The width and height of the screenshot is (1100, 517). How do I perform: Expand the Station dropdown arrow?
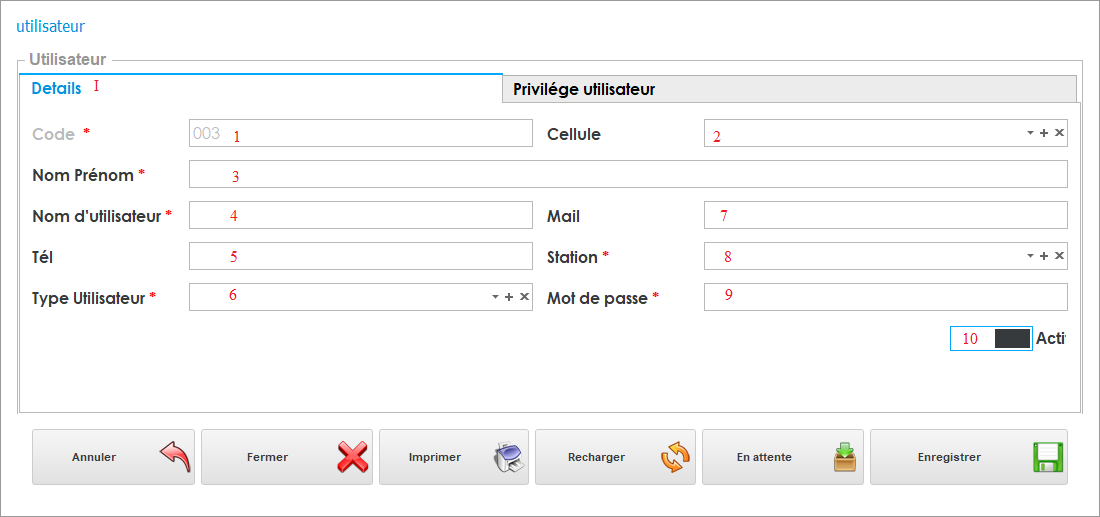(x=1029, y=256)
